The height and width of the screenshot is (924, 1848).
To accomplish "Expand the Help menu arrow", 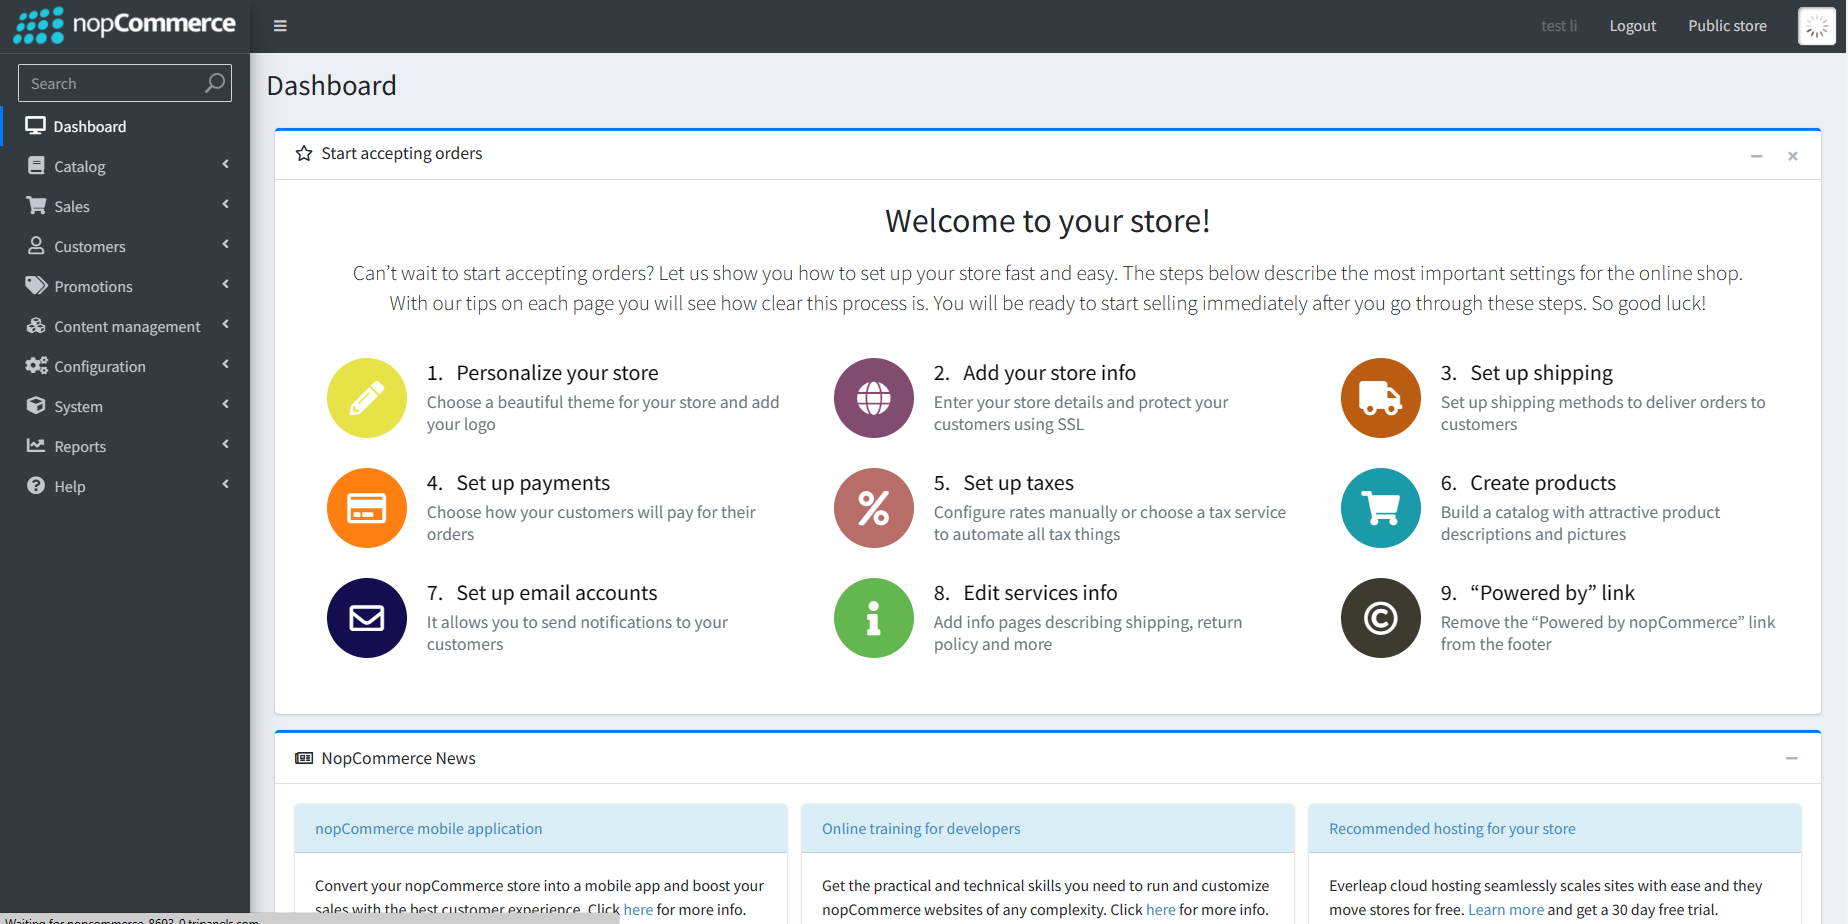I will (x=226, y=484).
